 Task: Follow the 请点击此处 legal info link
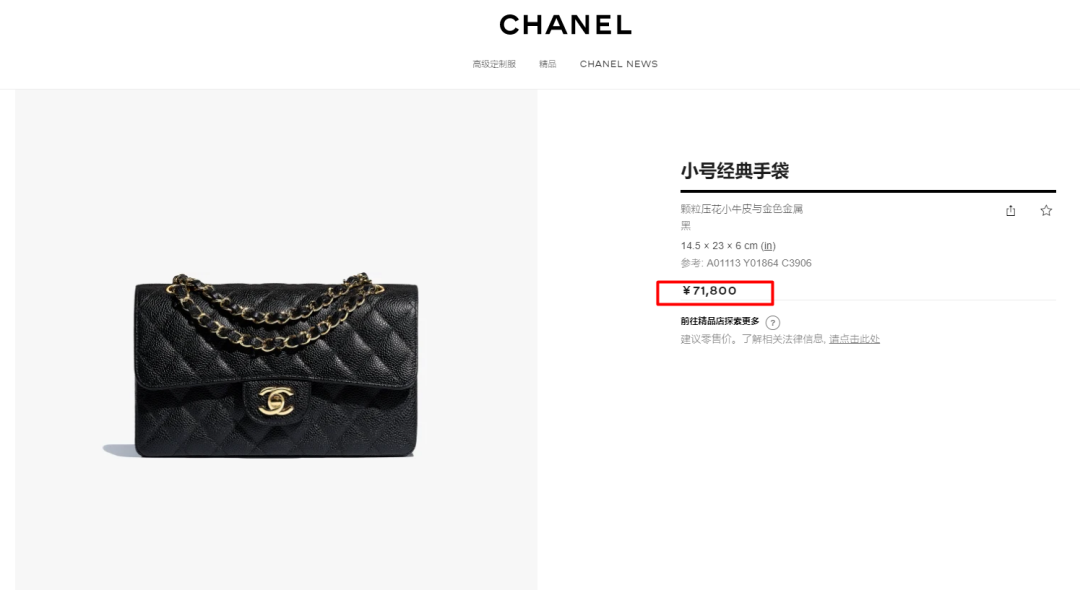point(854,339)
